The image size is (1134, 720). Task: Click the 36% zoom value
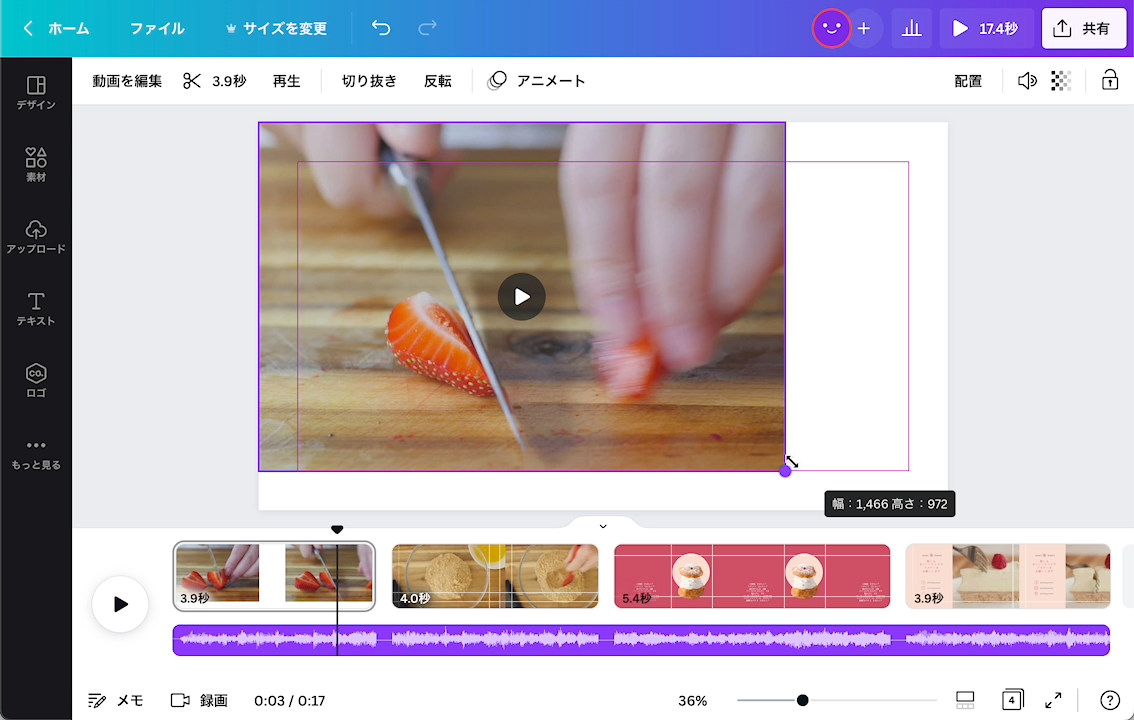[692, 700]
